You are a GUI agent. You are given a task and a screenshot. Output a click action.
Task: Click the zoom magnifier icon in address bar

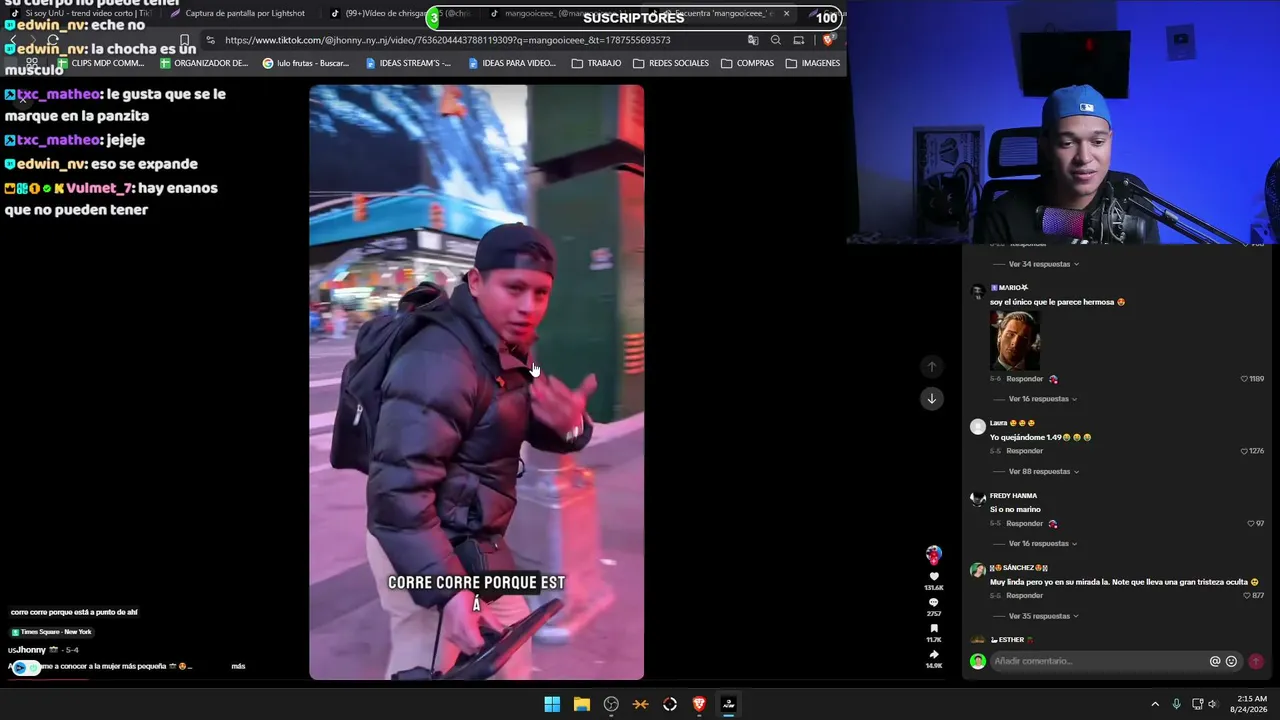click(776, 40)
